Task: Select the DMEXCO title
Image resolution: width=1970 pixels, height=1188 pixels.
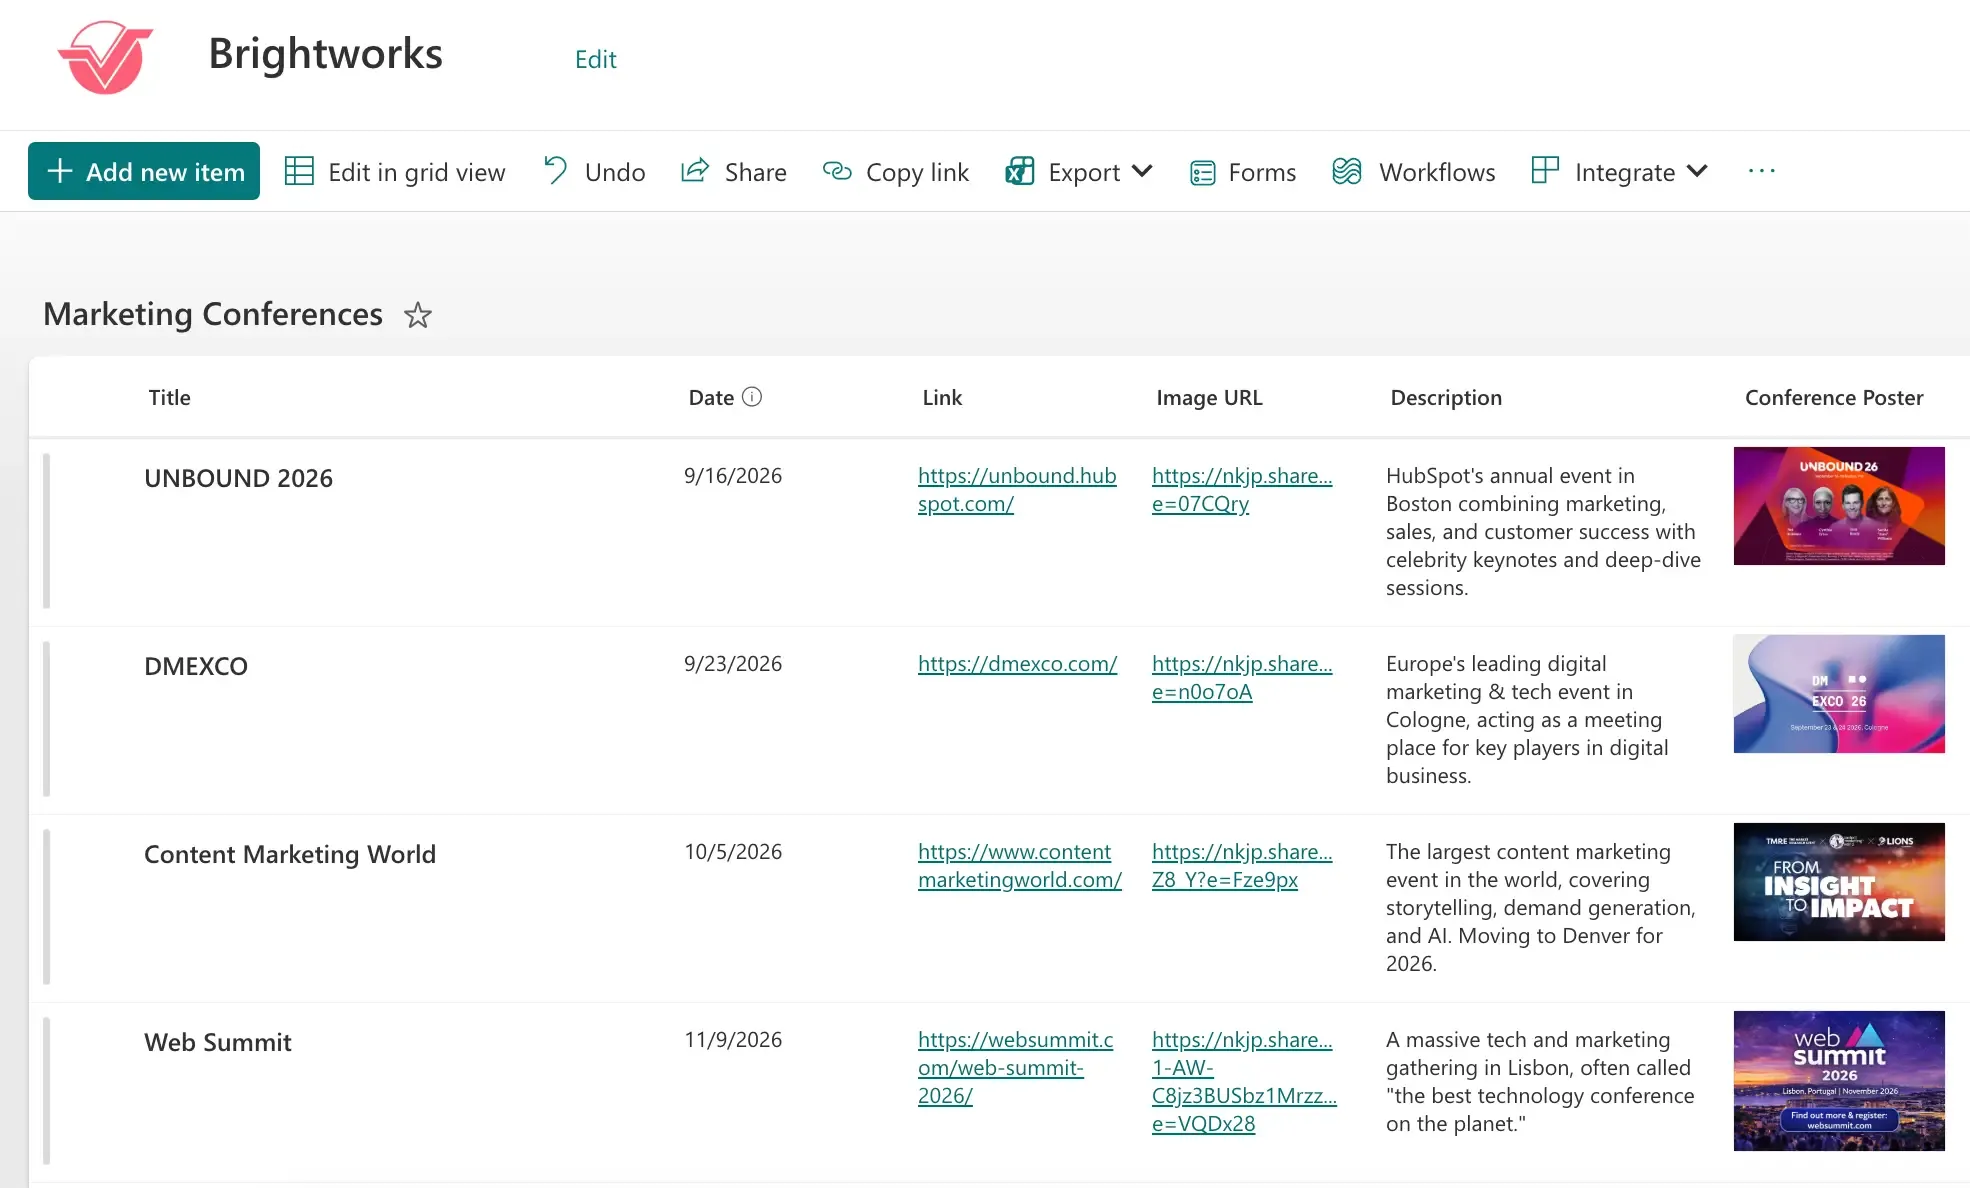Action: click(x=196, y=666)
